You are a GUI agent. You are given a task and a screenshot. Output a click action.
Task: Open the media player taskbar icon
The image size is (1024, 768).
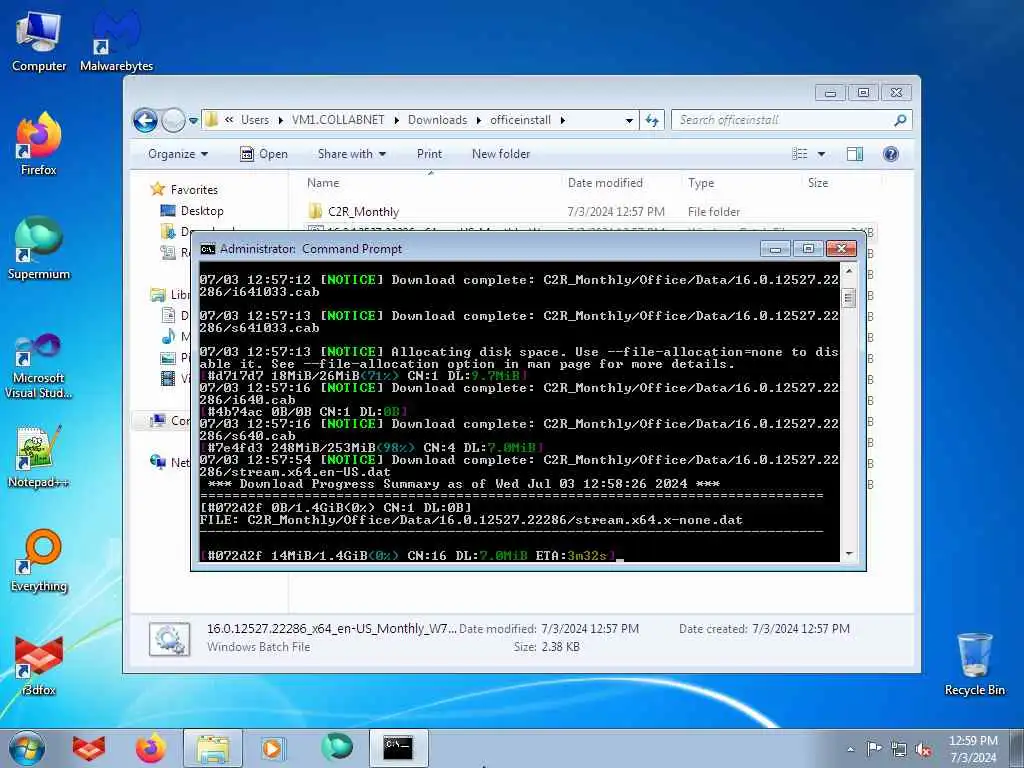(272, 748)
